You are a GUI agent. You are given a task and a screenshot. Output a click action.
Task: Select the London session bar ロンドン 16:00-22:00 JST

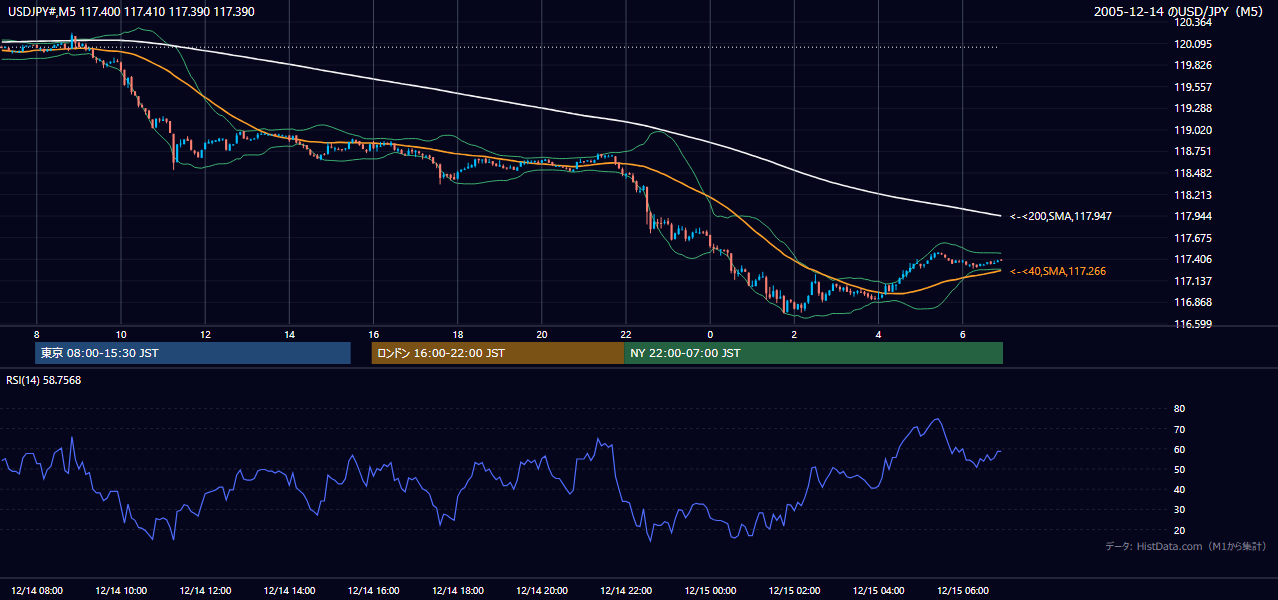point(497,353)
